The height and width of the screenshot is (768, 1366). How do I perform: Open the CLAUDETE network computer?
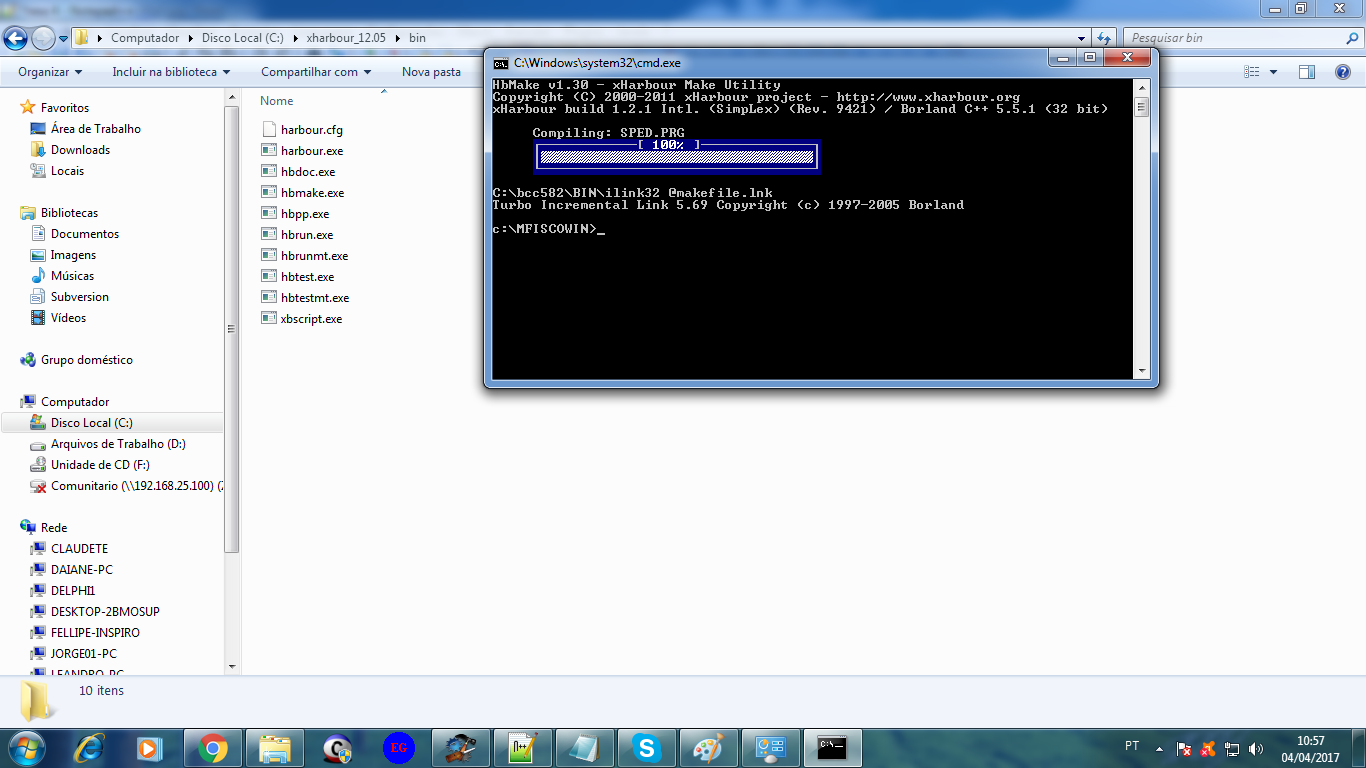[x=79, y=549]
